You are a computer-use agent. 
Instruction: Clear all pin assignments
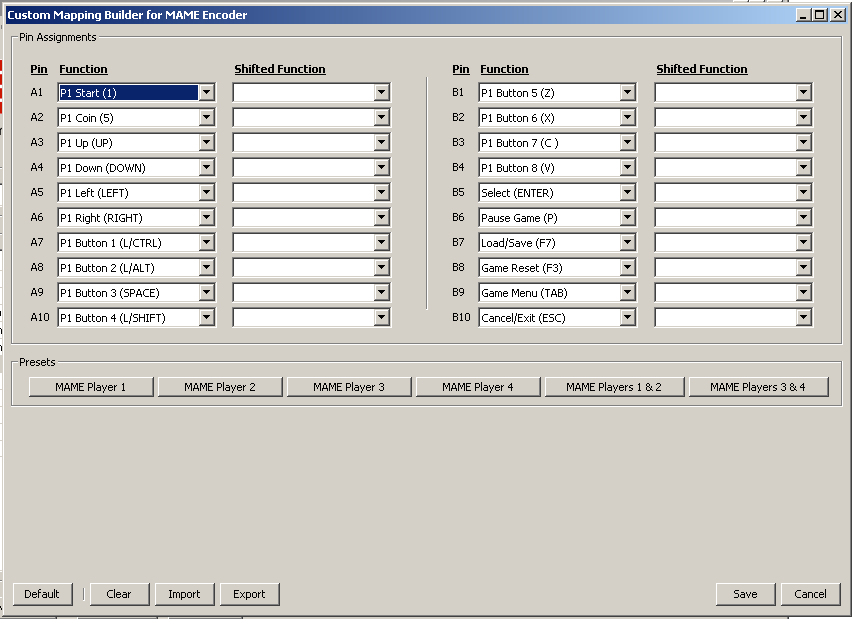pos(119,594)
